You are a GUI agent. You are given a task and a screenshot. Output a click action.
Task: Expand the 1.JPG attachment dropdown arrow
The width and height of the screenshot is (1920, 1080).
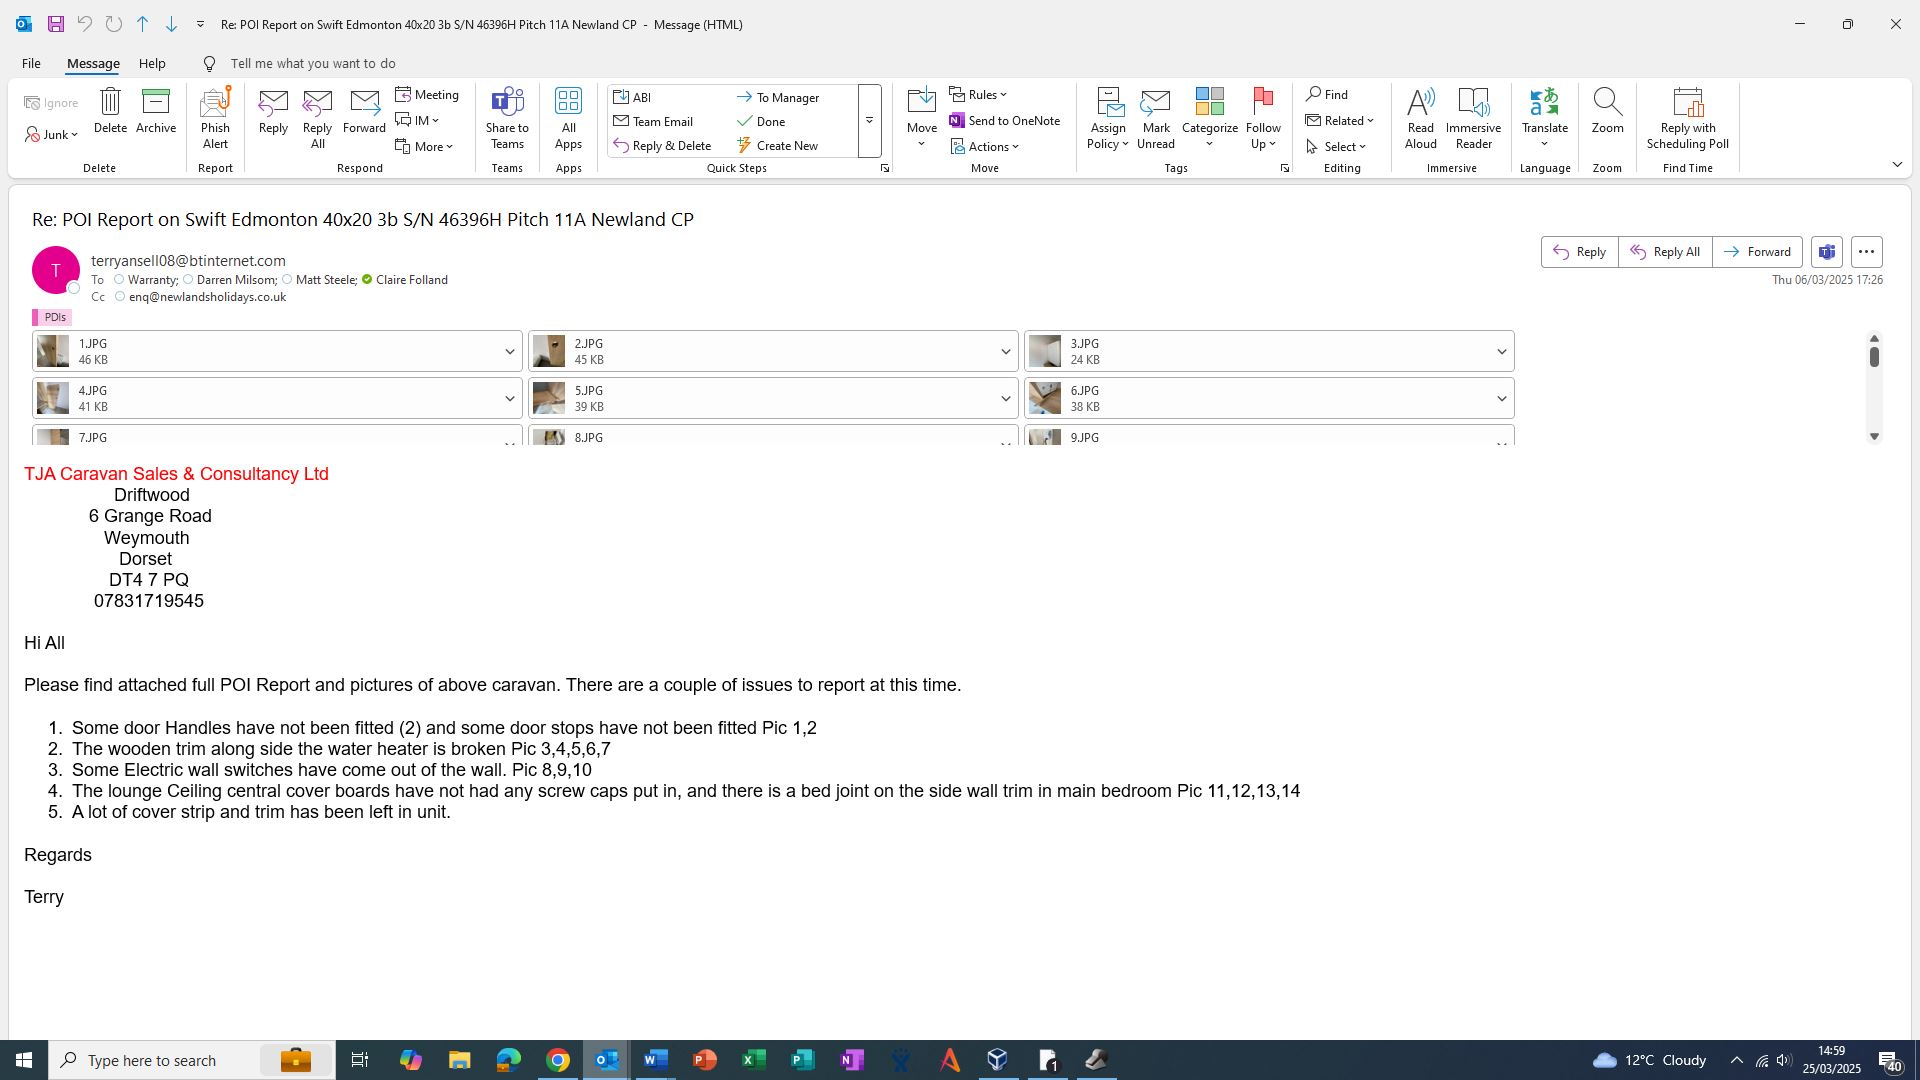[509, 352]
